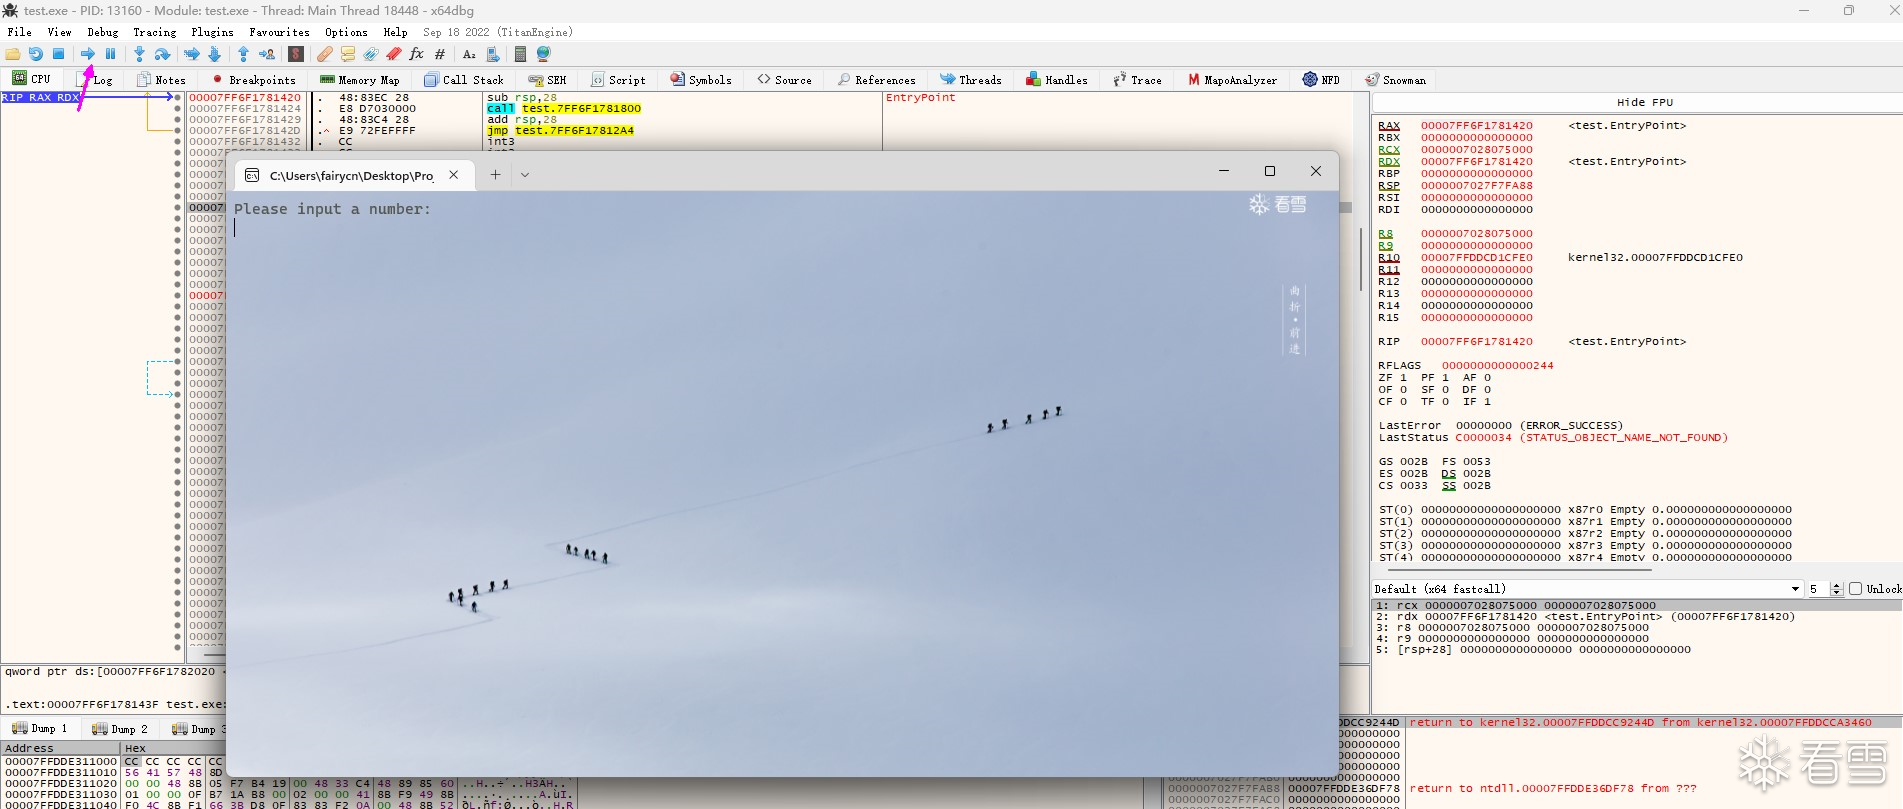Screen dimensions: 1903x809
Task: Restart the debuggee with the restart icon
Action: point(36,54)
